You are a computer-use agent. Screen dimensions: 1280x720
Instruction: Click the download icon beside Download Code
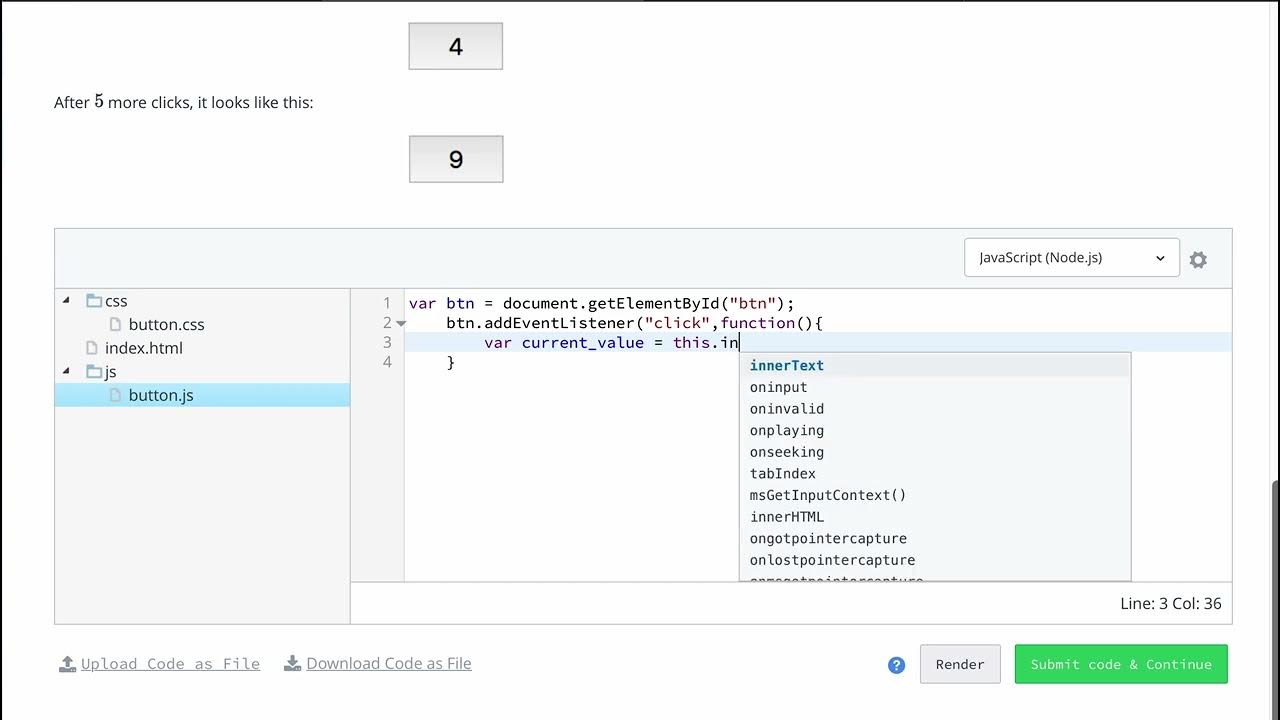click(x=292, y=663)
